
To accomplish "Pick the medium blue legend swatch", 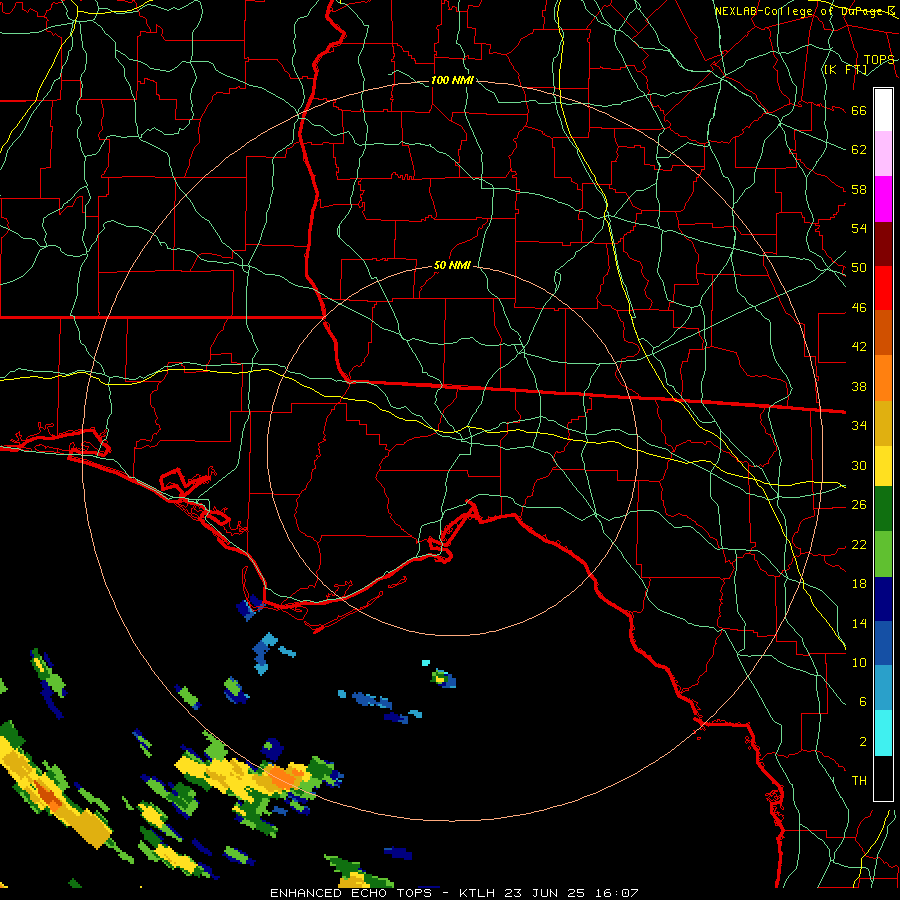I will tap(883, 643).
